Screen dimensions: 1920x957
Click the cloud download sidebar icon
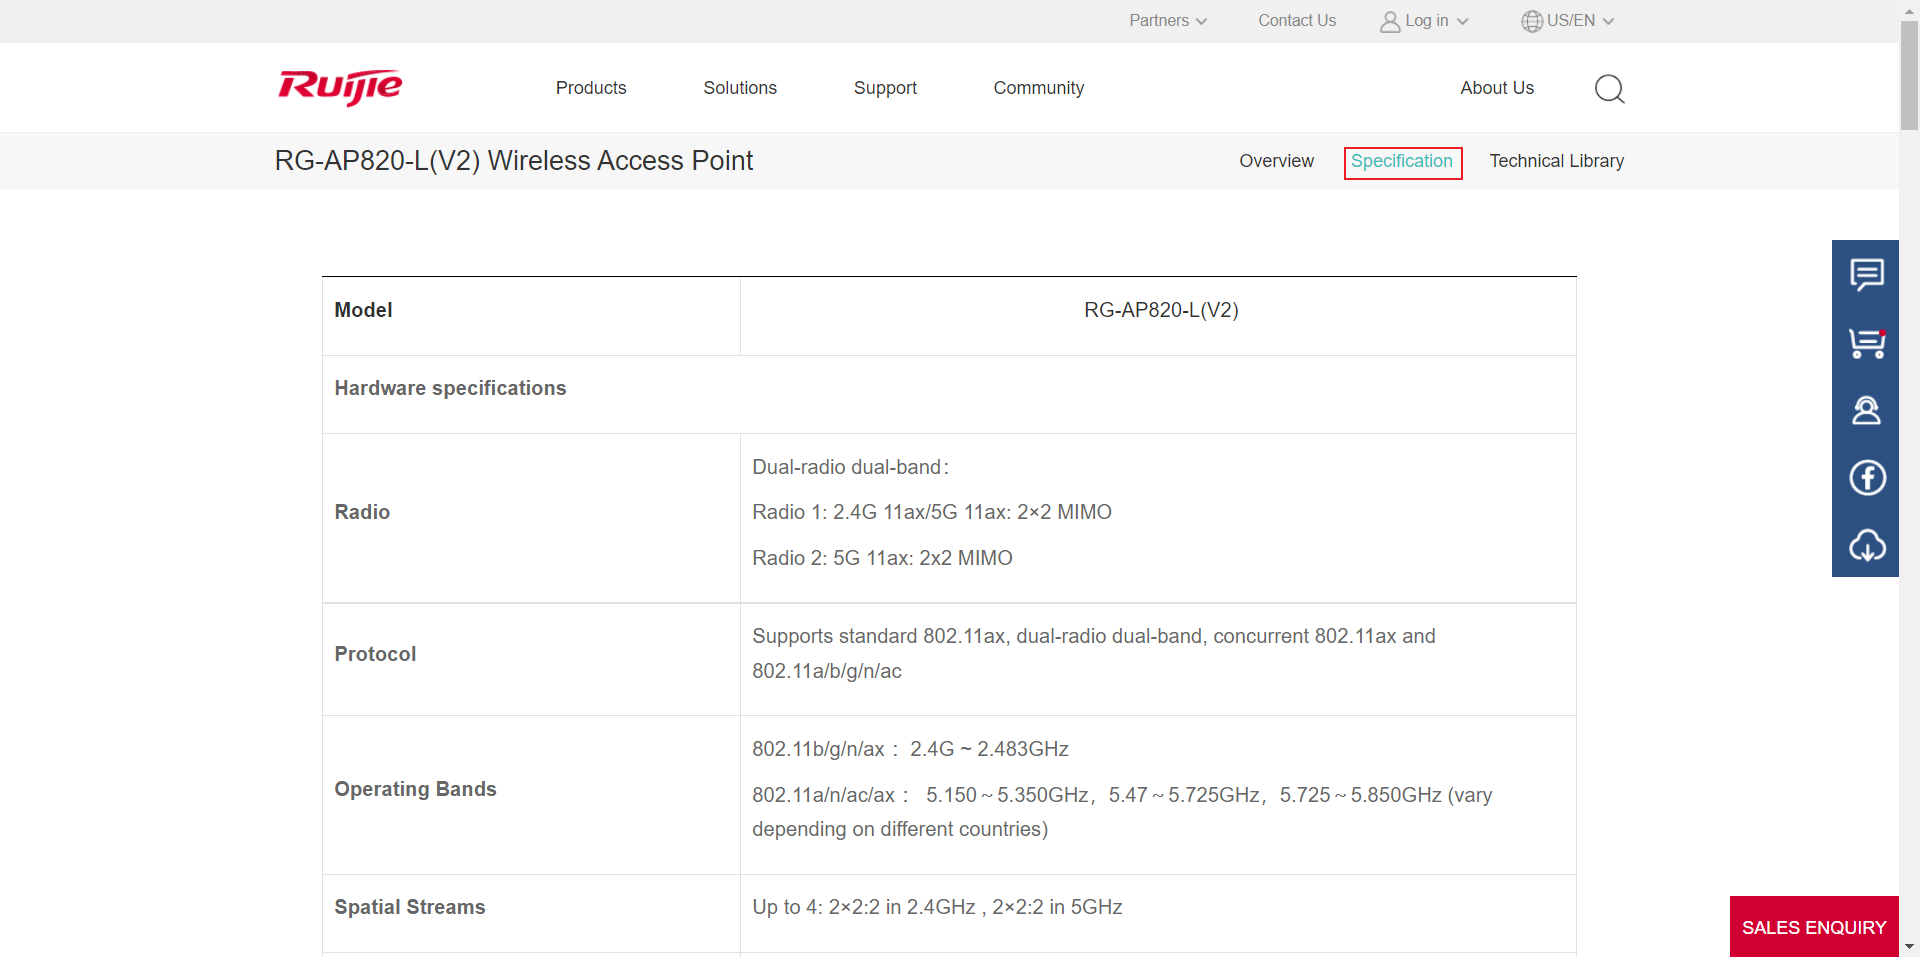[1866, 545]
